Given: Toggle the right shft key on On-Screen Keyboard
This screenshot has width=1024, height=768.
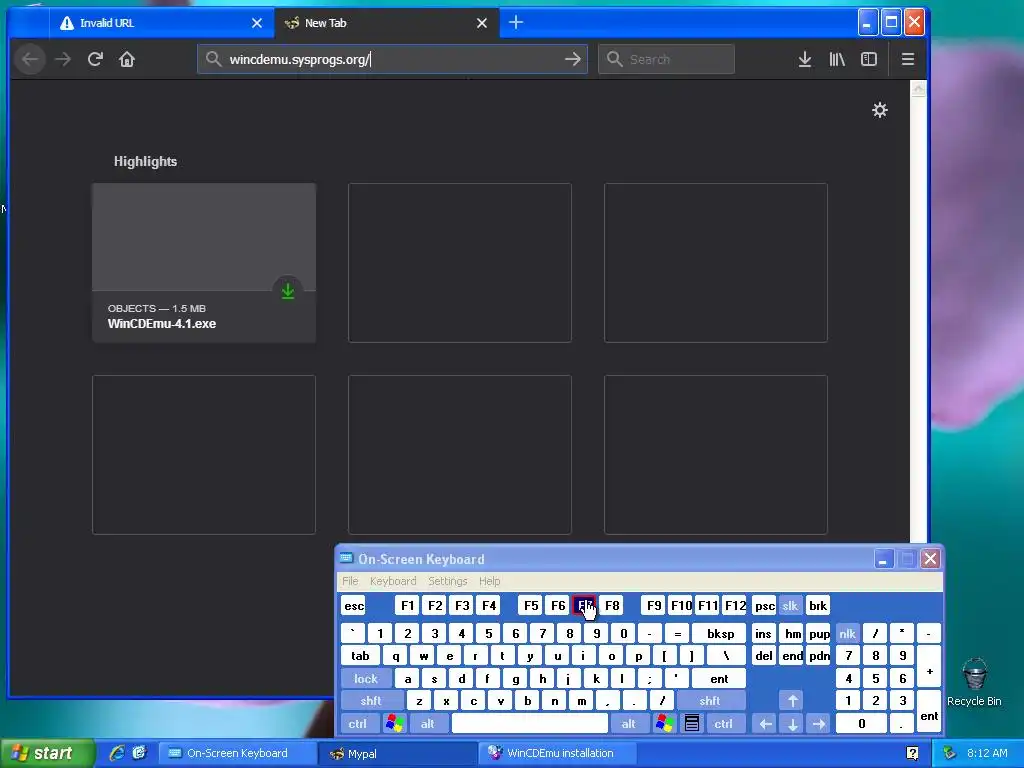Looking at the screenshot, I should point(710,701).
